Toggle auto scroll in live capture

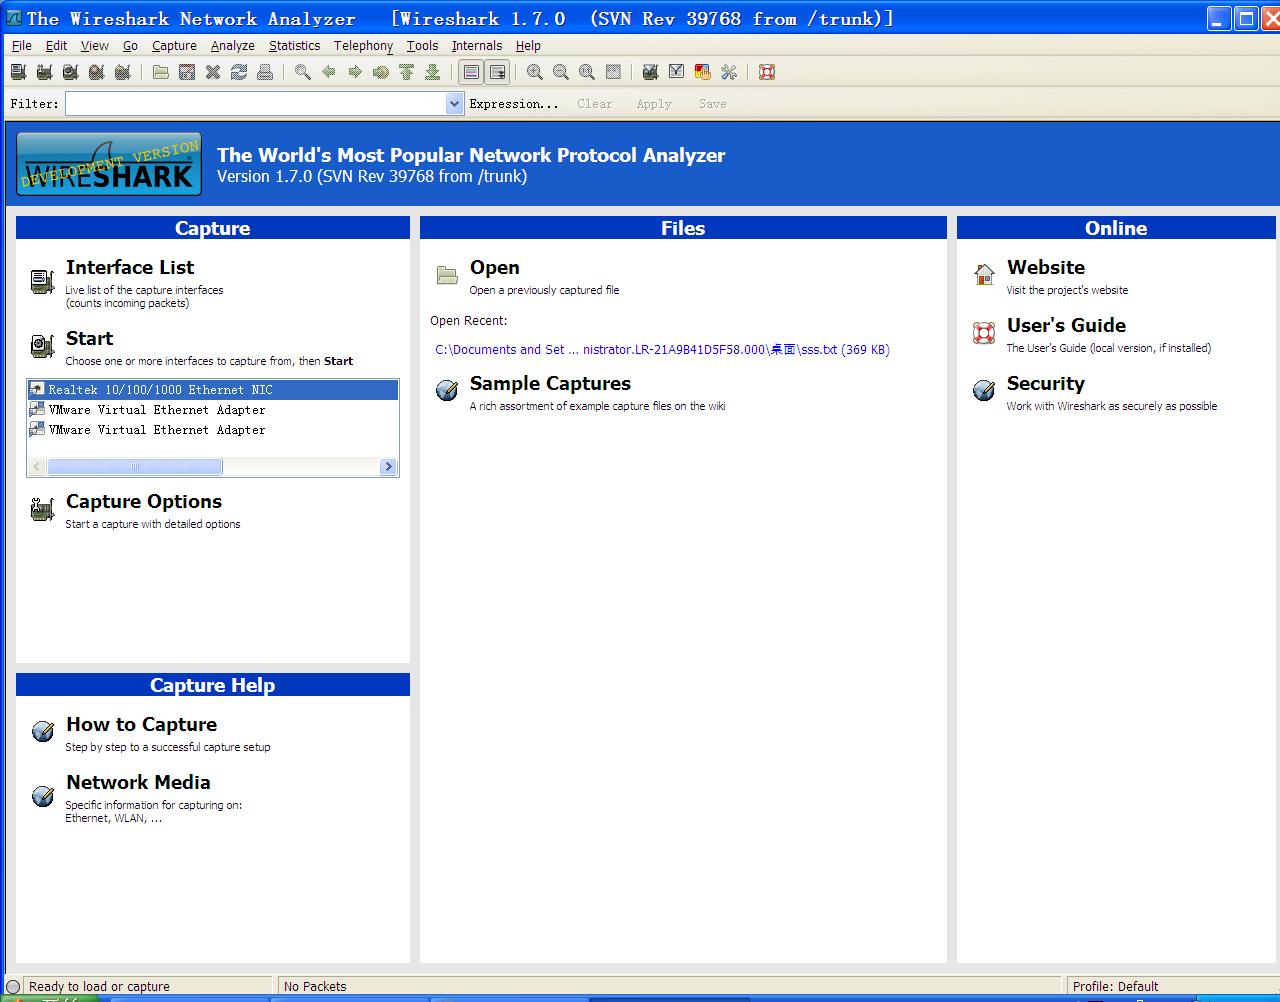point(497,72)
